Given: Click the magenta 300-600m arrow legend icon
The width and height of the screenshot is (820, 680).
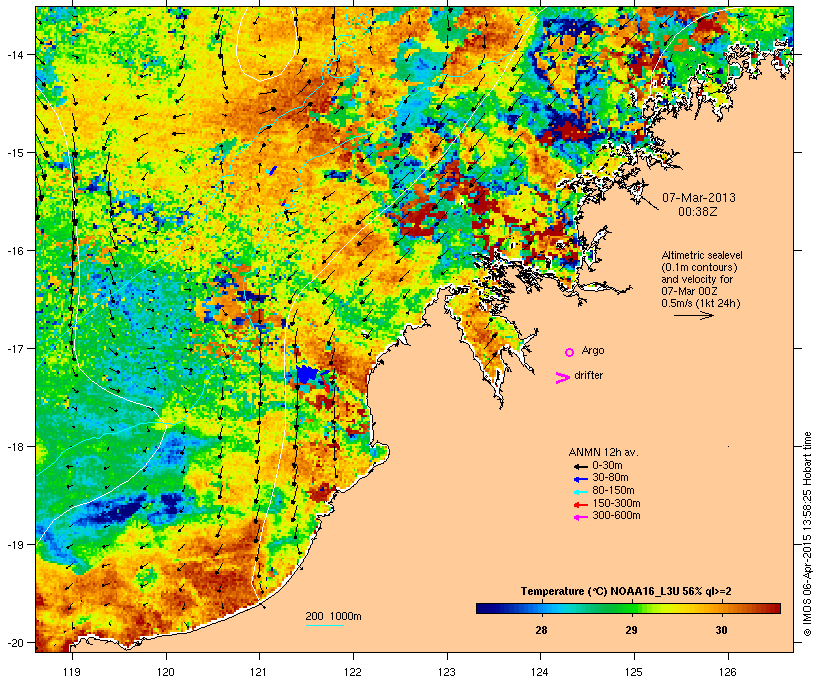Looking at the screenshot, I should (x=580, y=517).
